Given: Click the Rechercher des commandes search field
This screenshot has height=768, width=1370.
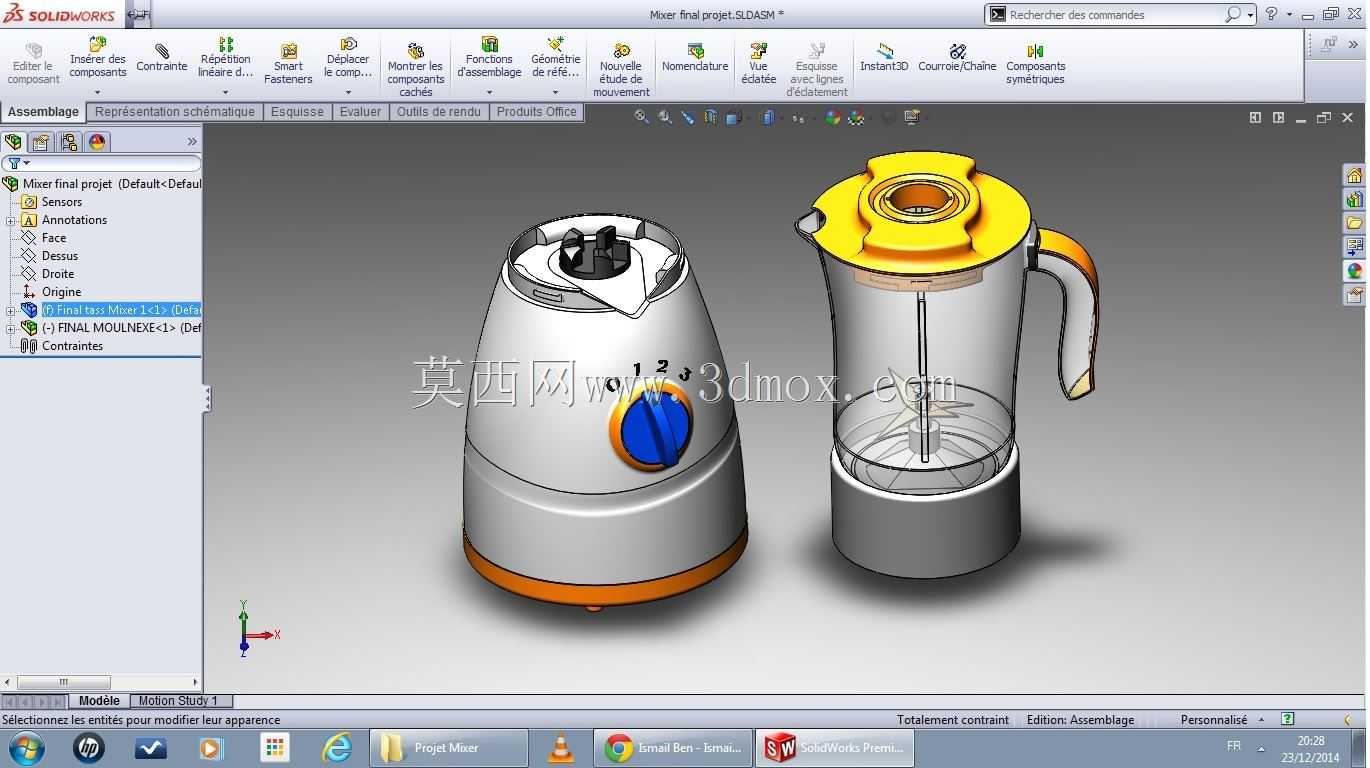Looking at the screenshot, I should [x=1115, y=14].
